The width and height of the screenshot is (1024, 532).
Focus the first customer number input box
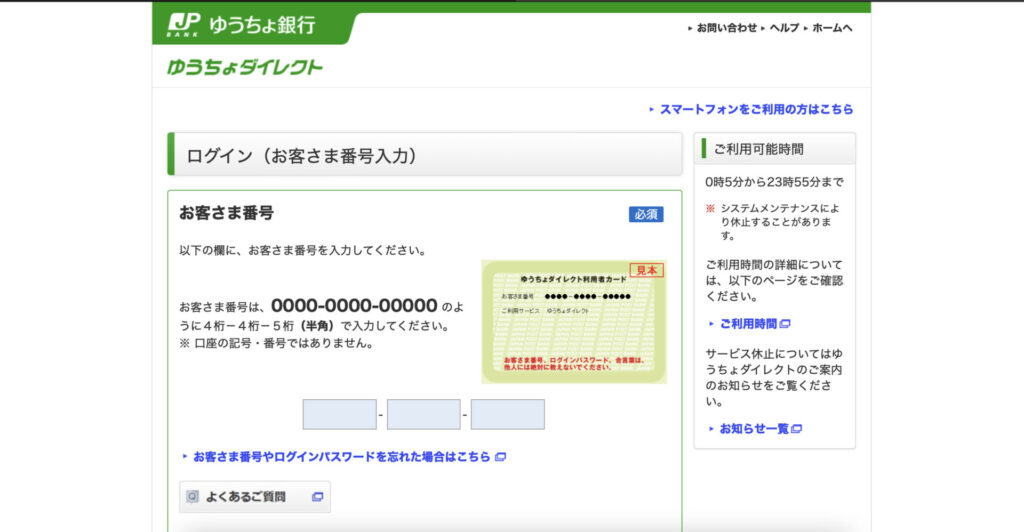click(340, 415)
